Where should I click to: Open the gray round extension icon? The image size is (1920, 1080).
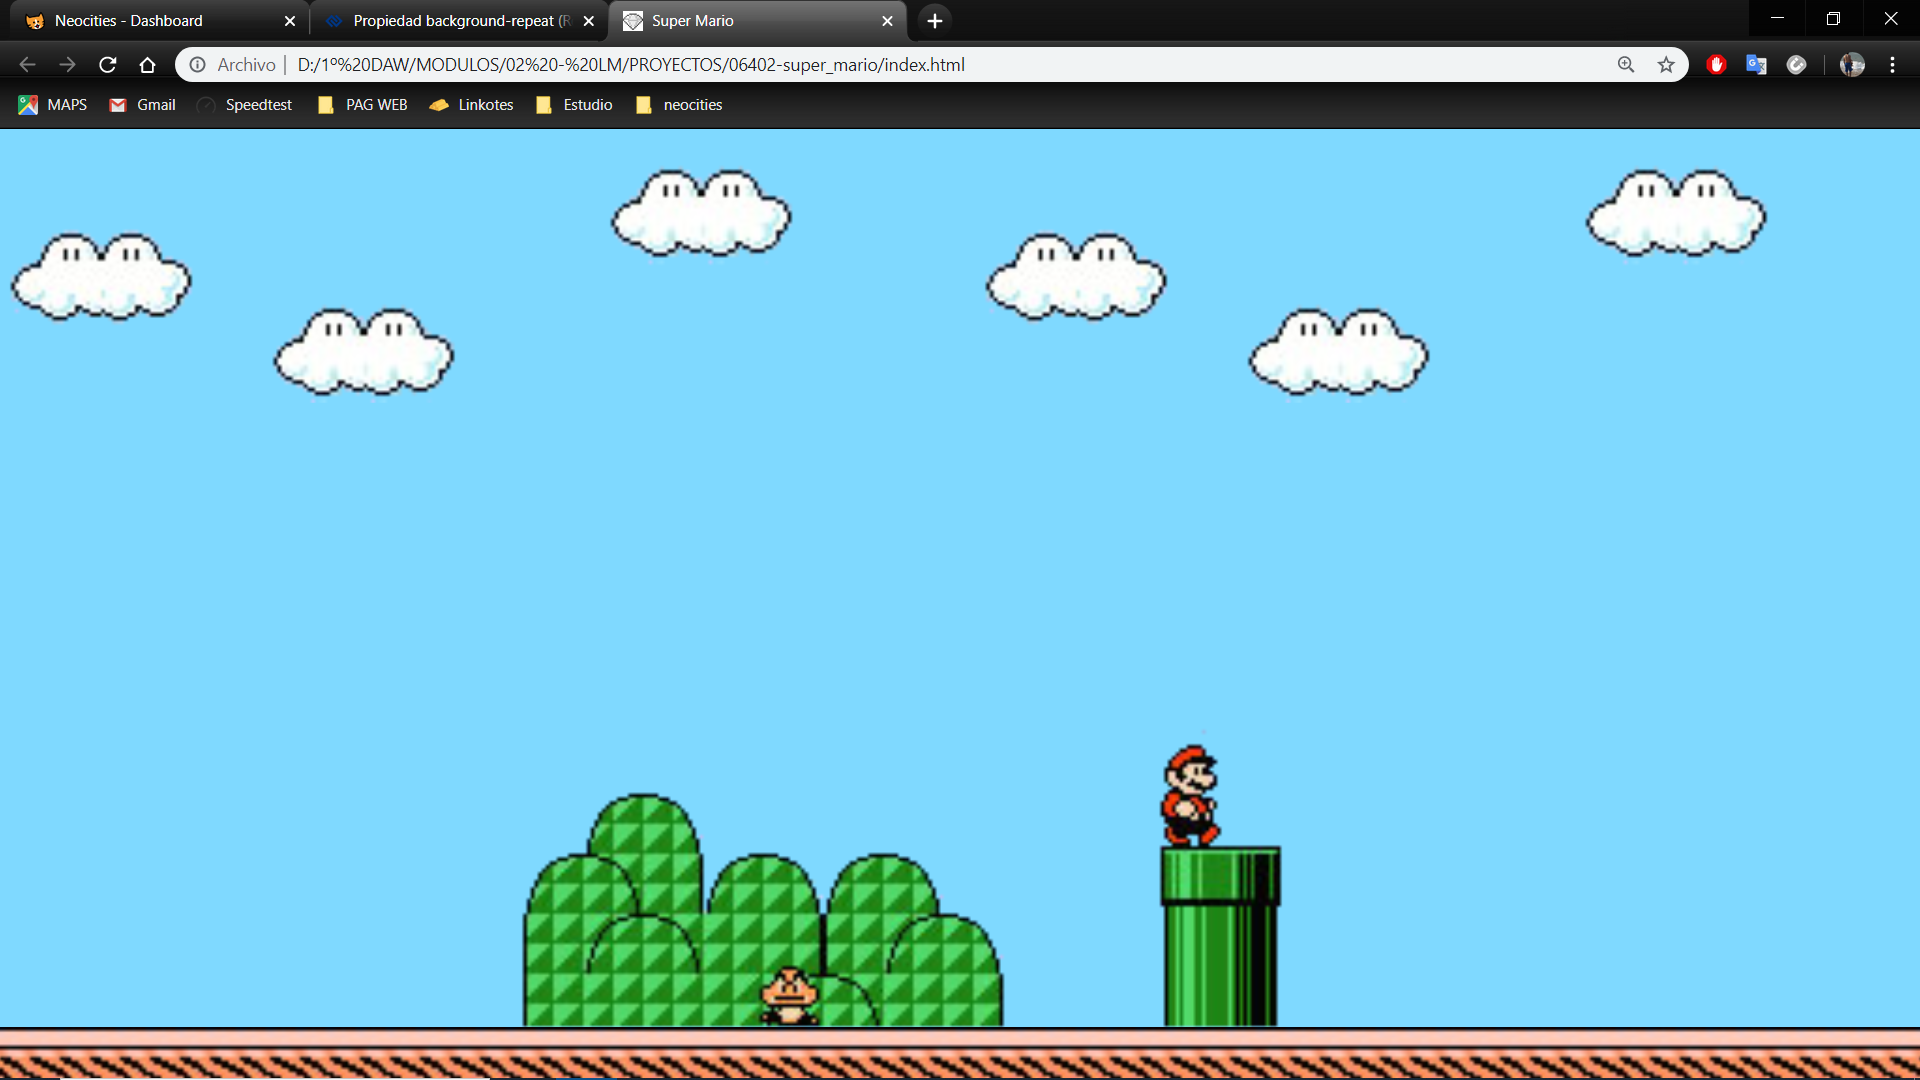point(1797,65)
